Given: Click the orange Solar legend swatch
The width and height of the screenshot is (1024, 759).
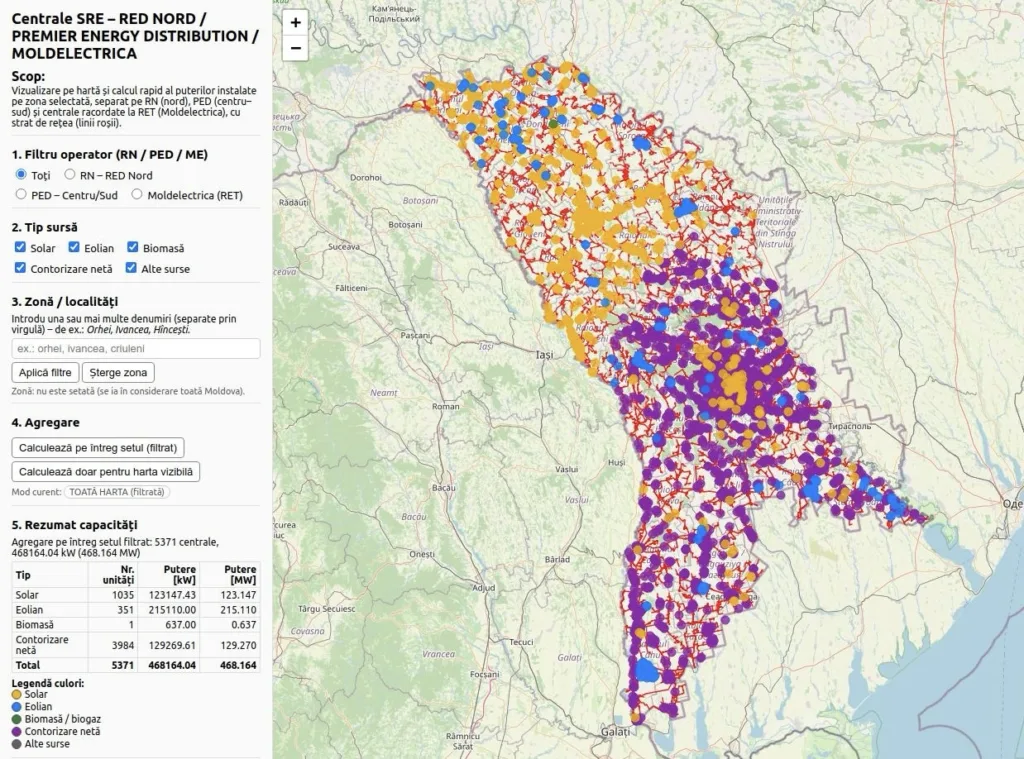Looking at the screenshot, I should (15, 694).
